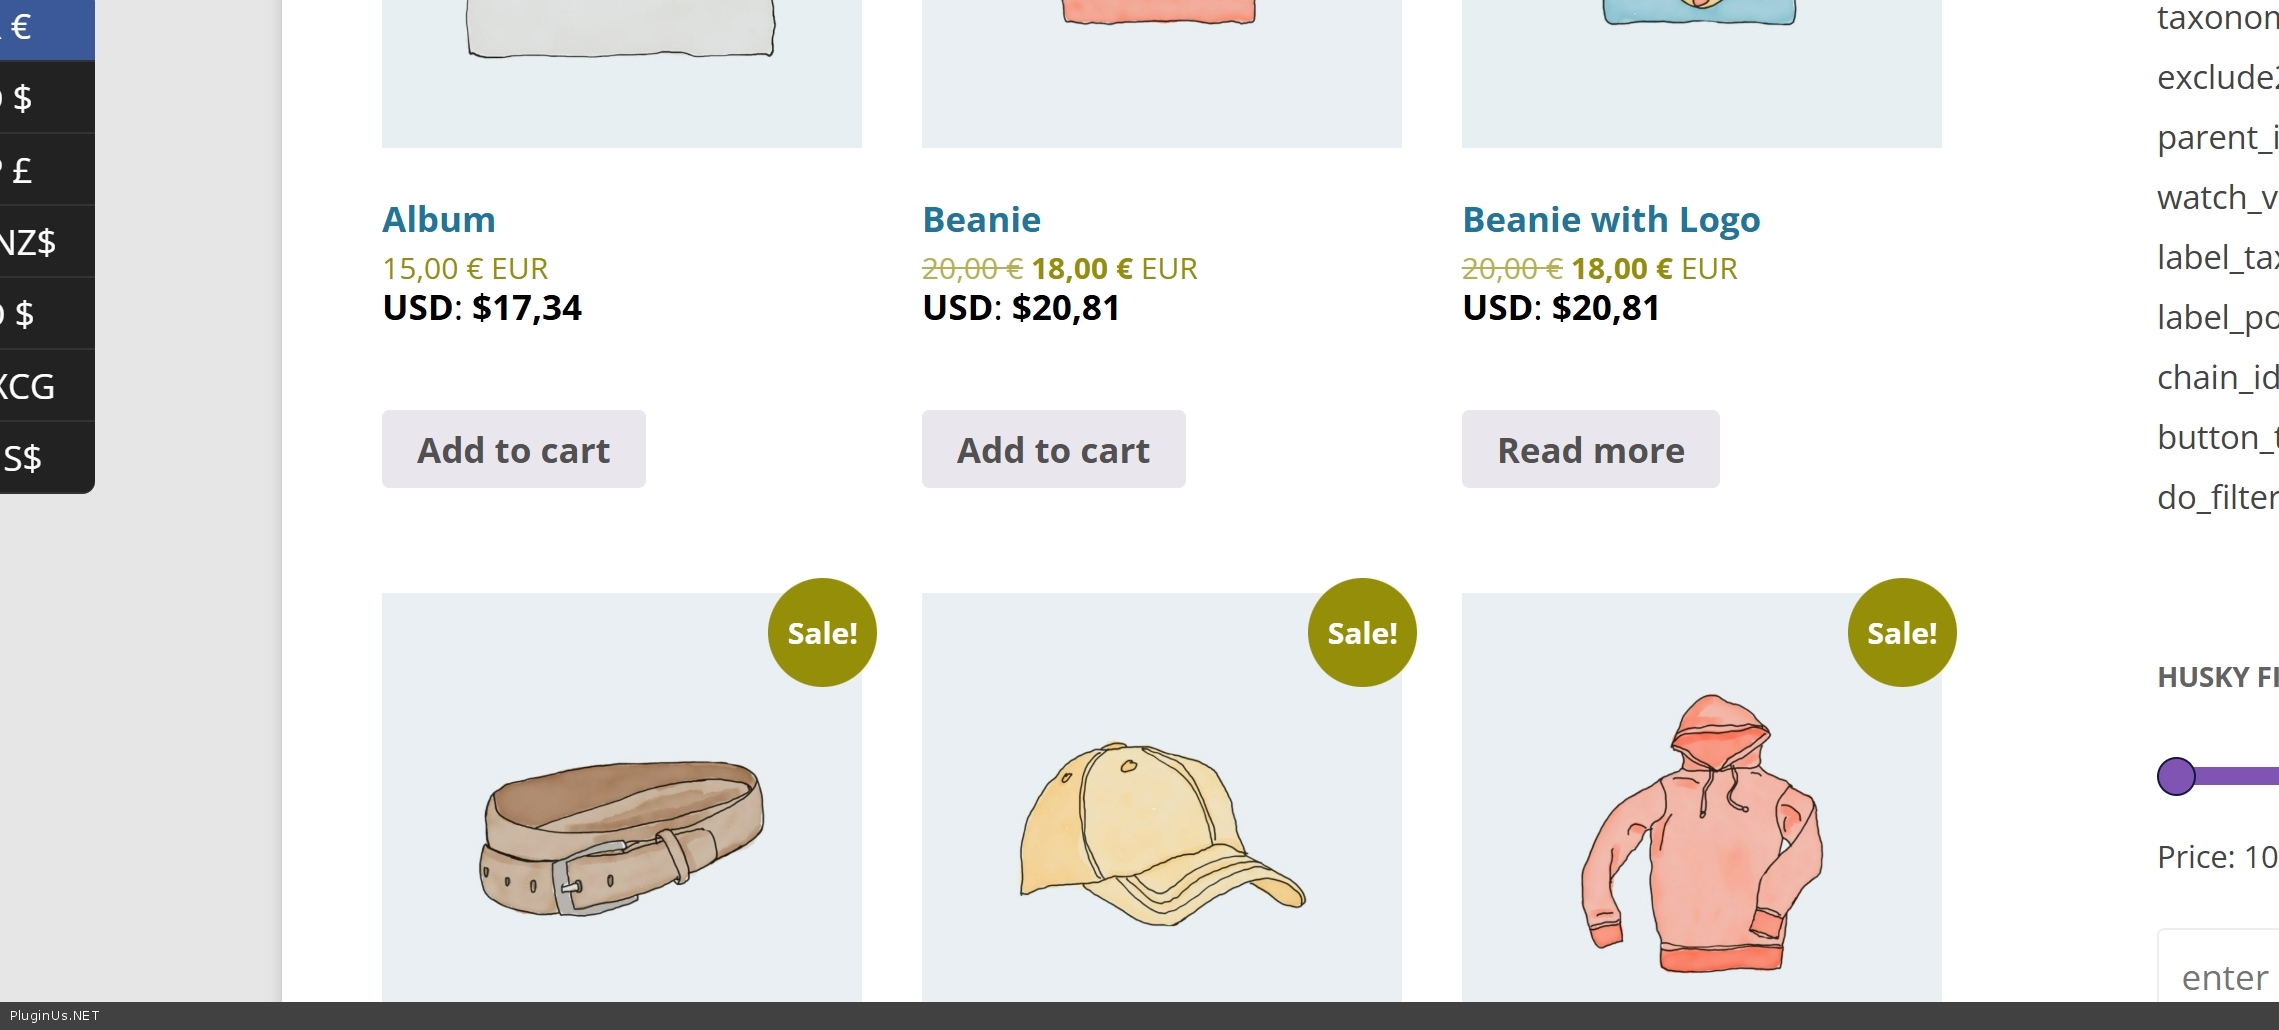Click the purple price slider handle
Viewport: 2279px width, 1030px height.
coord(2176,776)
